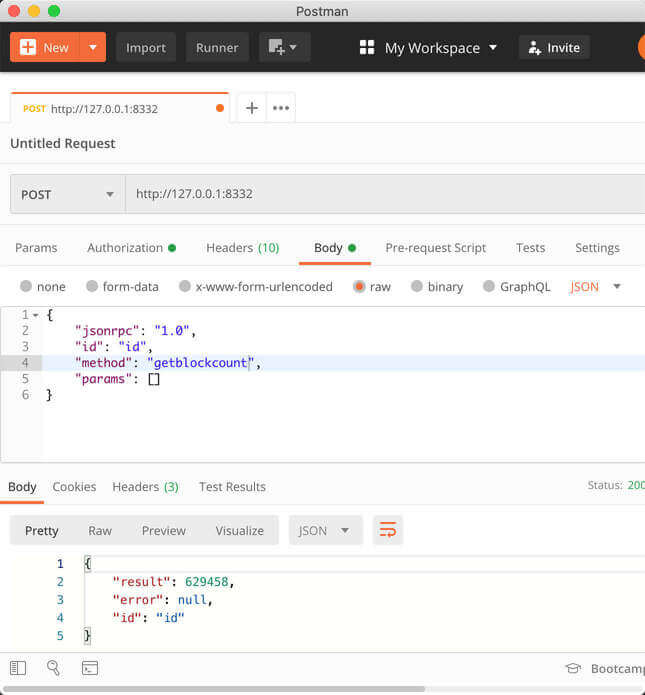
Task: Open the three-dot tab options menu
Action: (x=281, y=108)
